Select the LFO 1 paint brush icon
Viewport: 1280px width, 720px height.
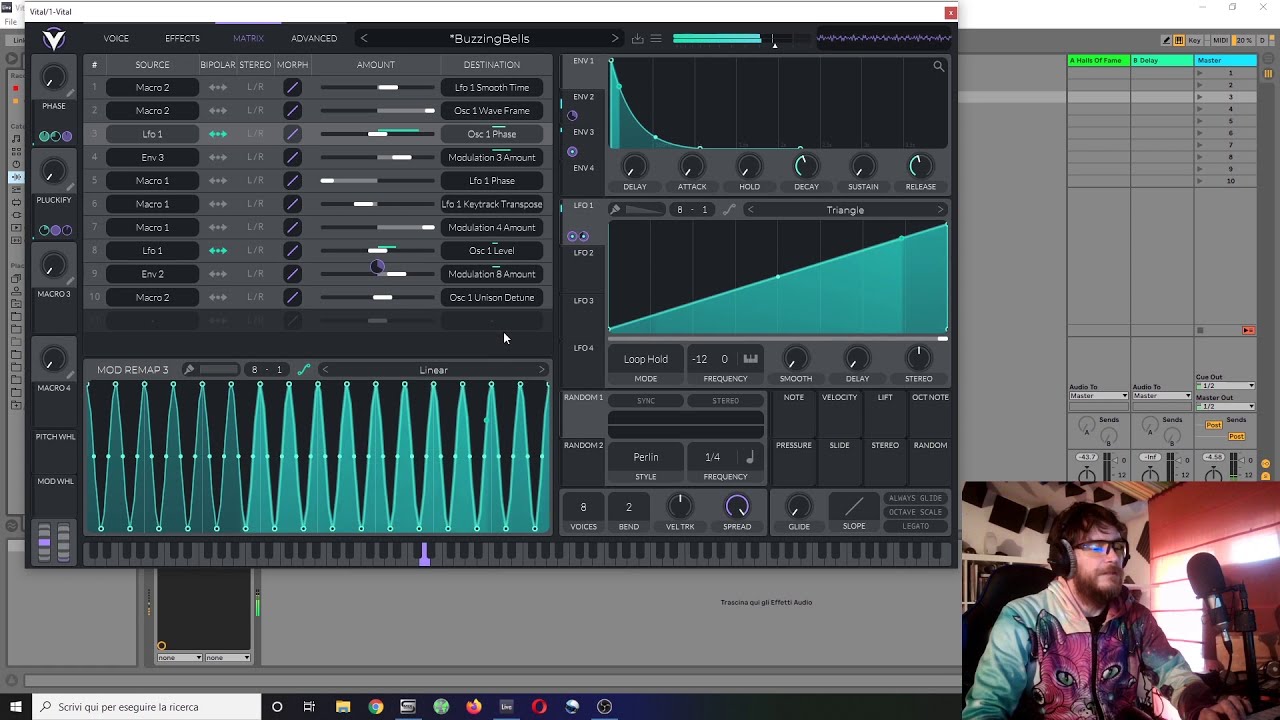coord(615,210)
